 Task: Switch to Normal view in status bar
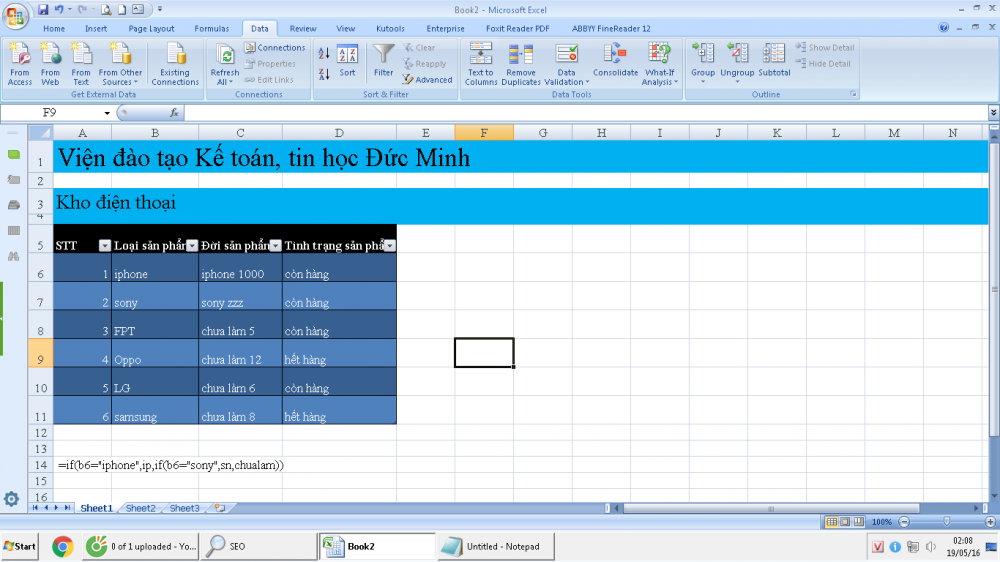(x=832, y=522)
